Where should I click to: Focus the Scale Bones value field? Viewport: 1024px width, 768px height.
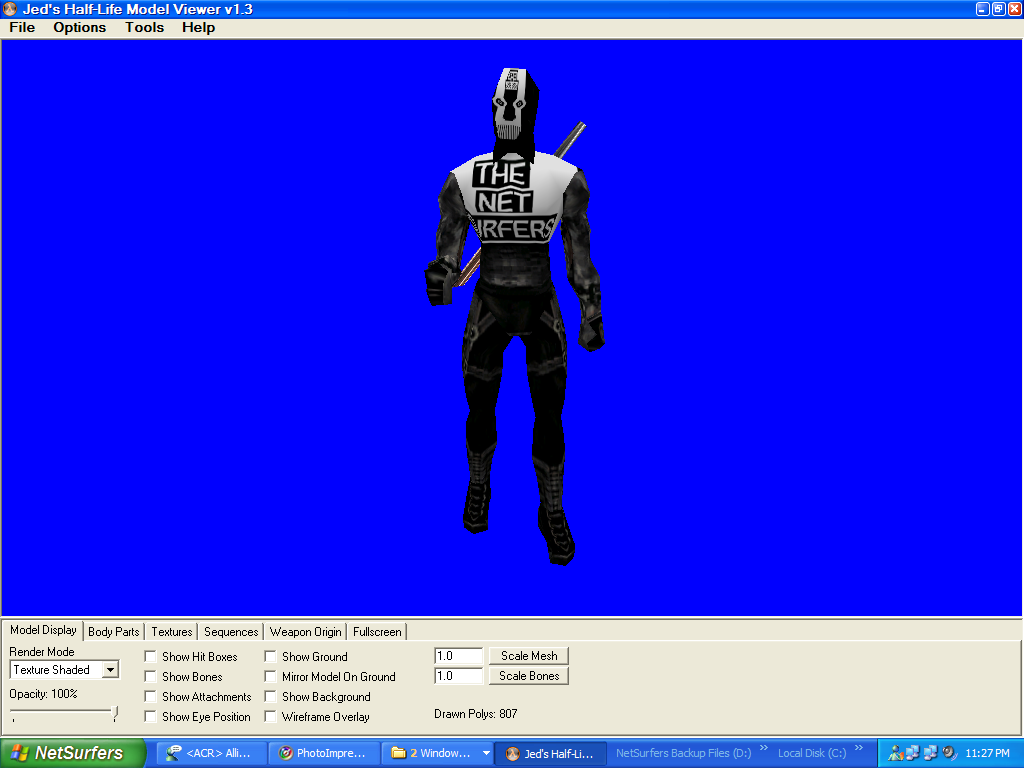[458, 676]
